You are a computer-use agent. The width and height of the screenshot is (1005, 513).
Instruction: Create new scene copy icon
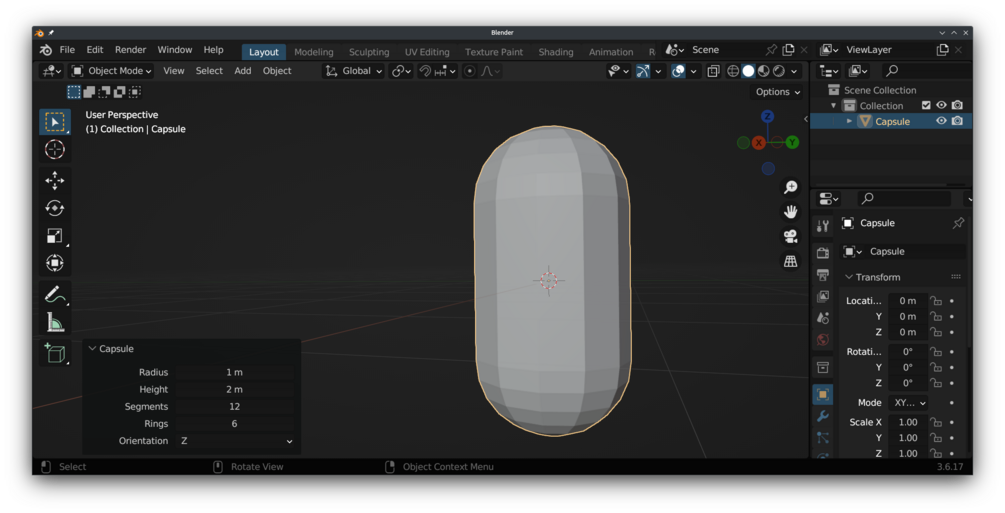[x=788, y=50]
